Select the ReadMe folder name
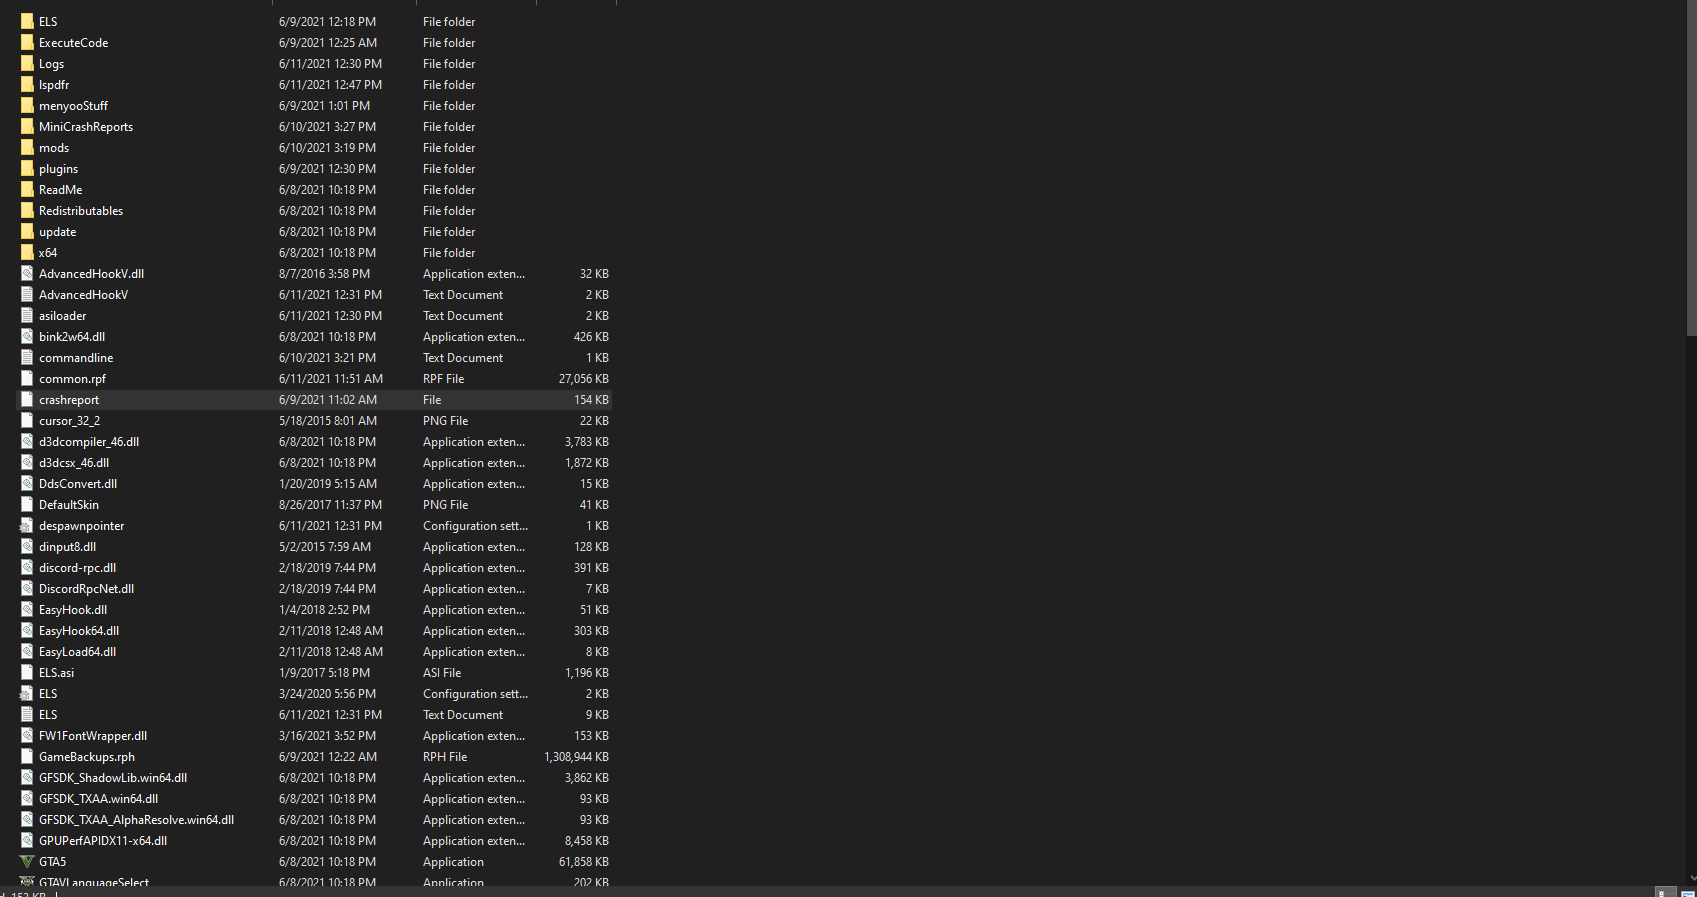 click(61, 190)
